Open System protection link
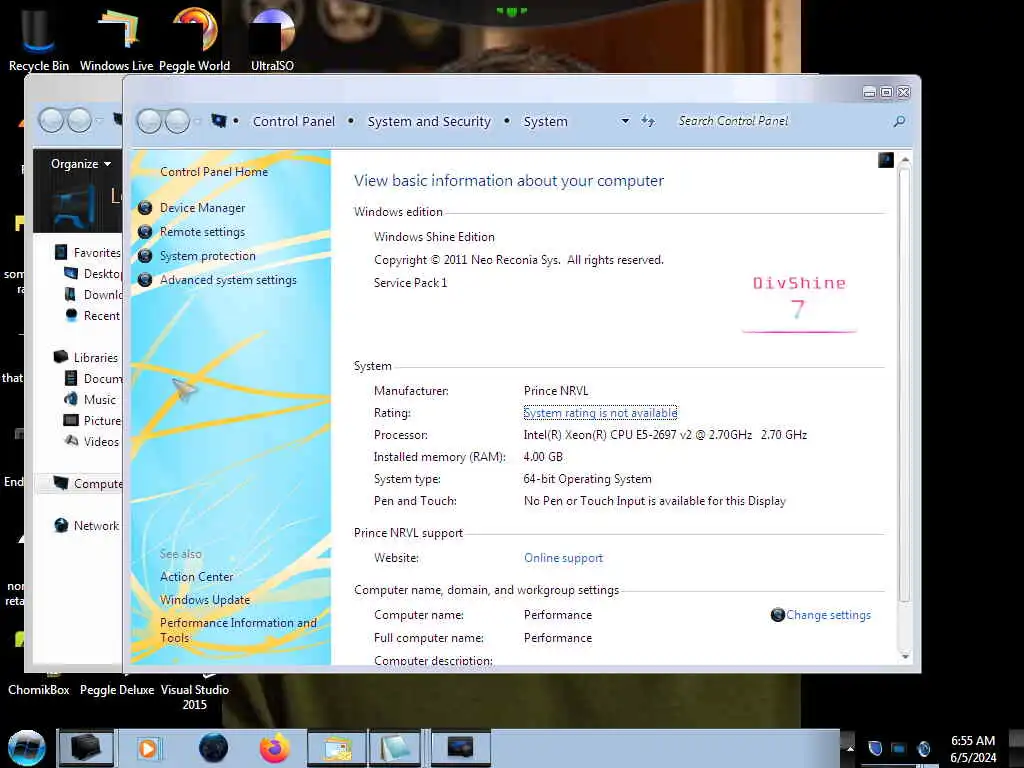This screenshot has width=1024, height=768. click(208, 256)
